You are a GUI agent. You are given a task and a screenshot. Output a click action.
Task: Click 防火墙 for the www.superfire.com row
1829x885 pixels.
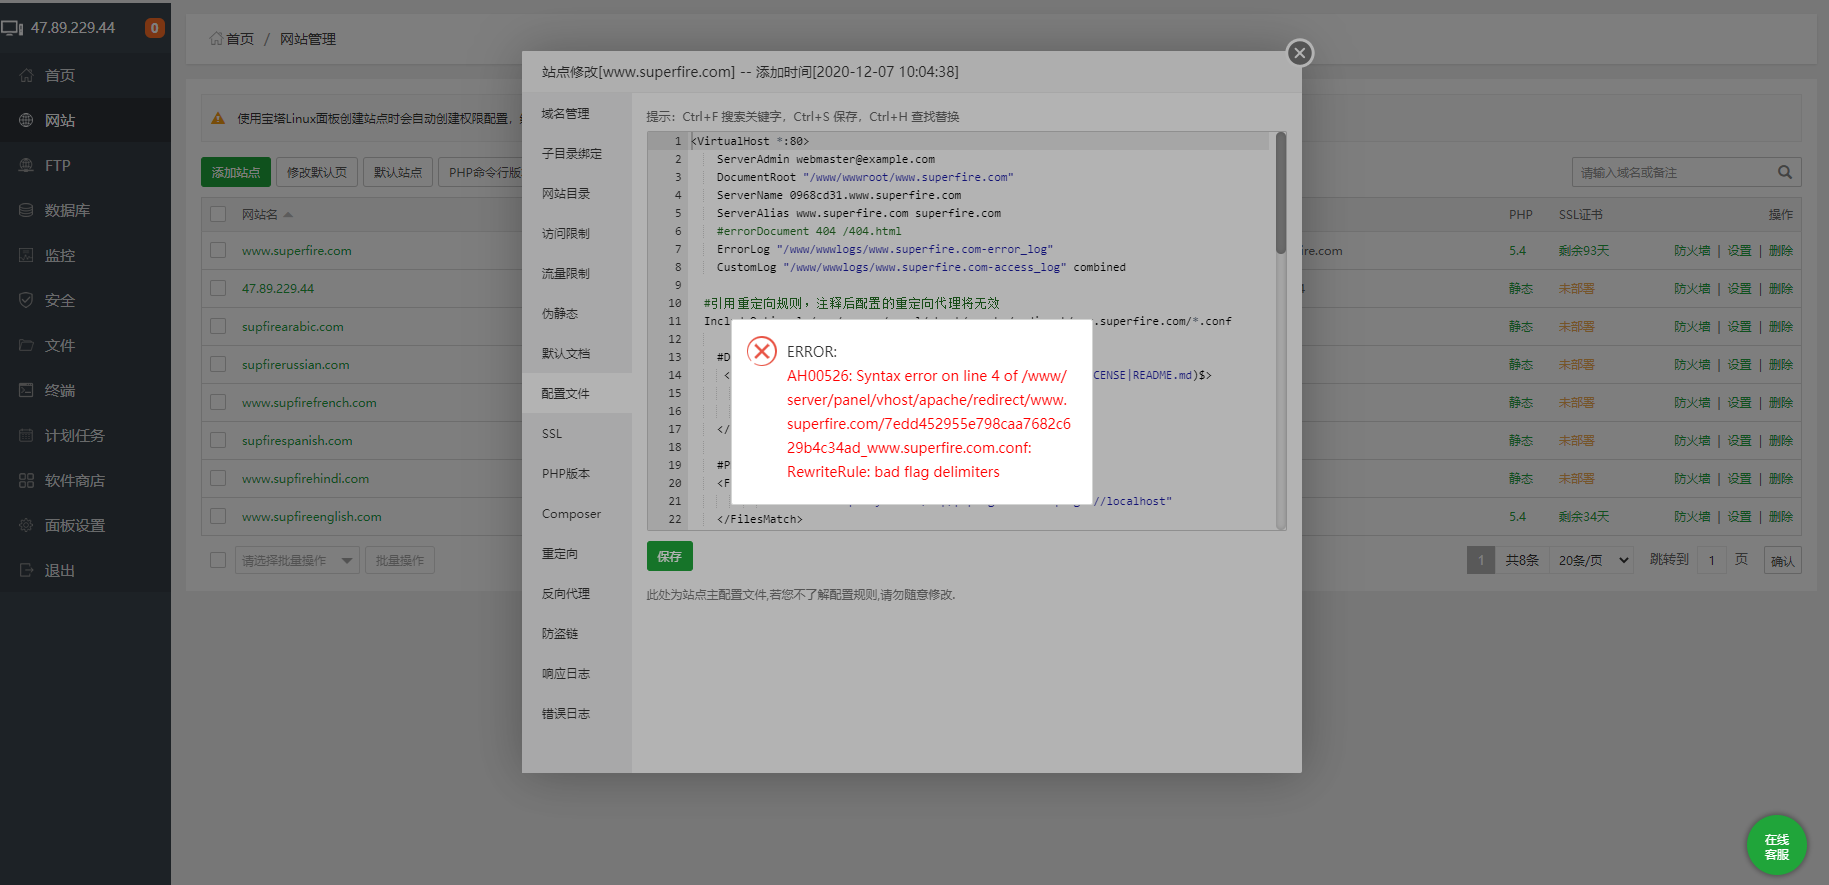pos(1692,251)
